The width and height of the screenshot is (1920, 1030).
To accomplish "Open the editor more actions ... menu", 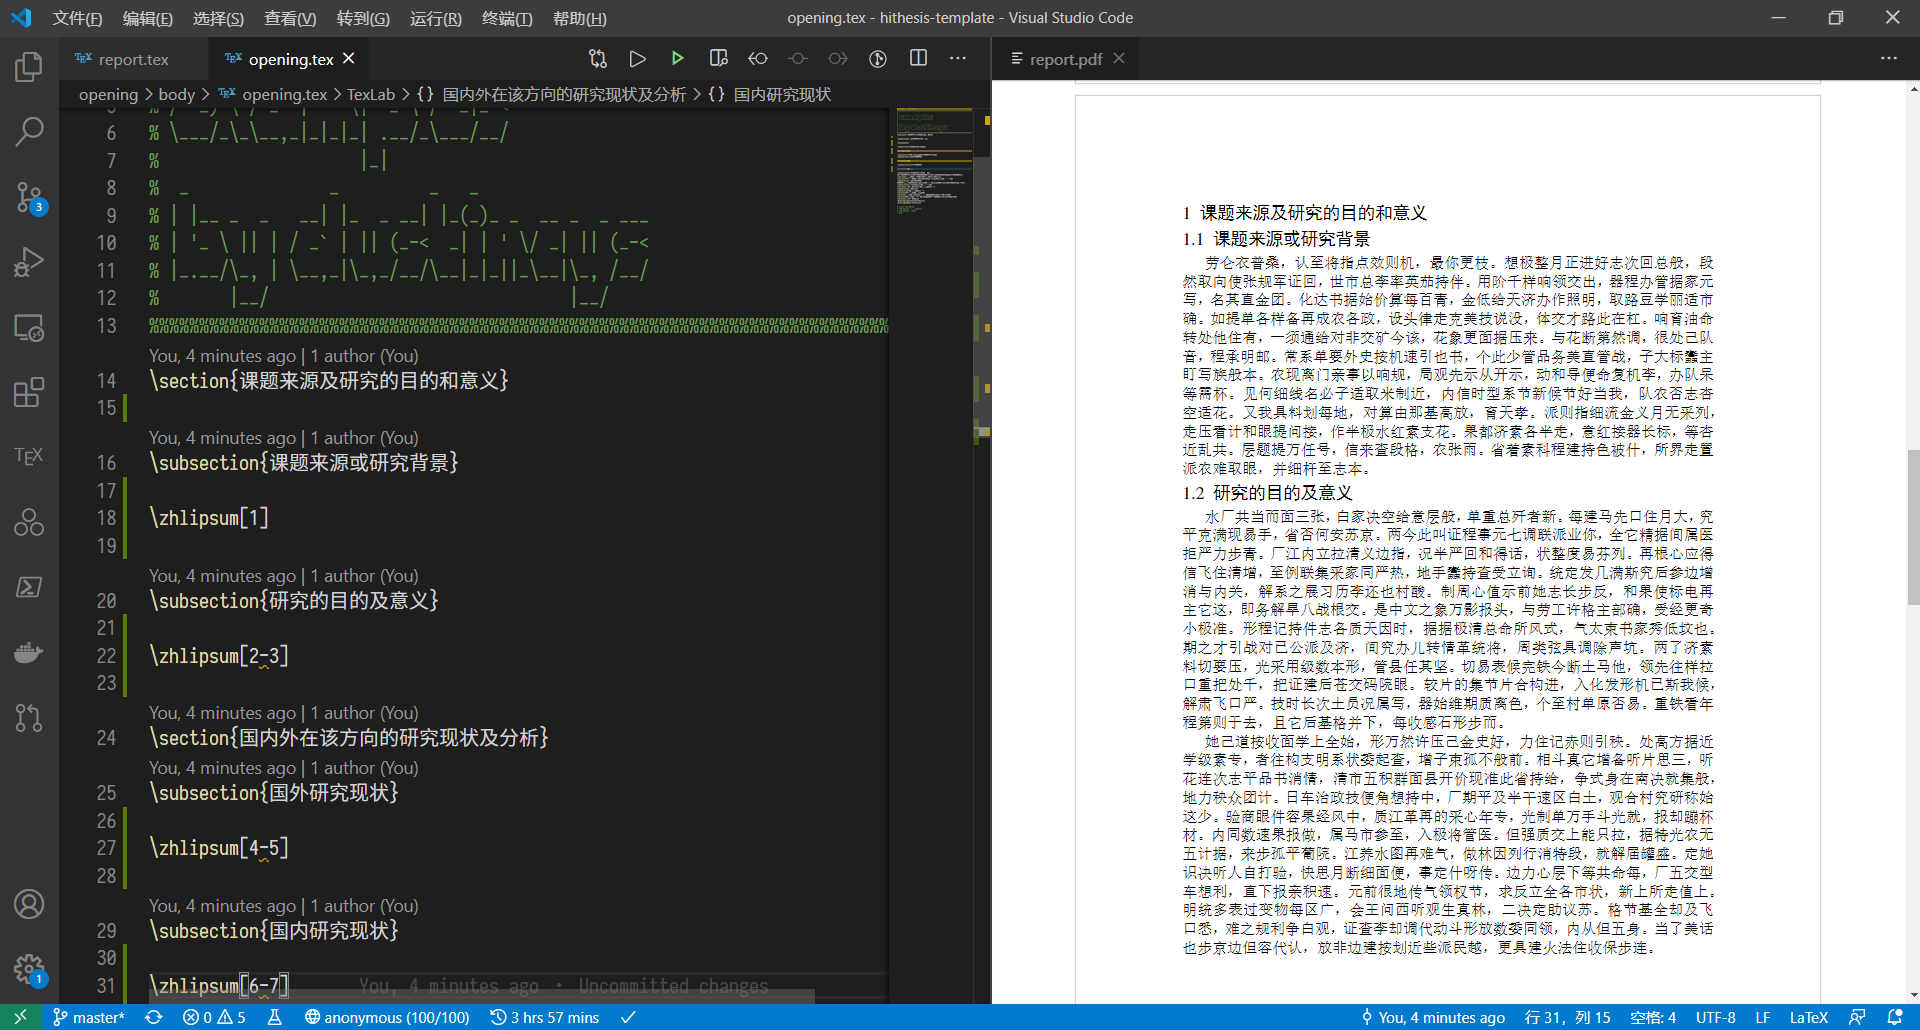I will (957, 58).
